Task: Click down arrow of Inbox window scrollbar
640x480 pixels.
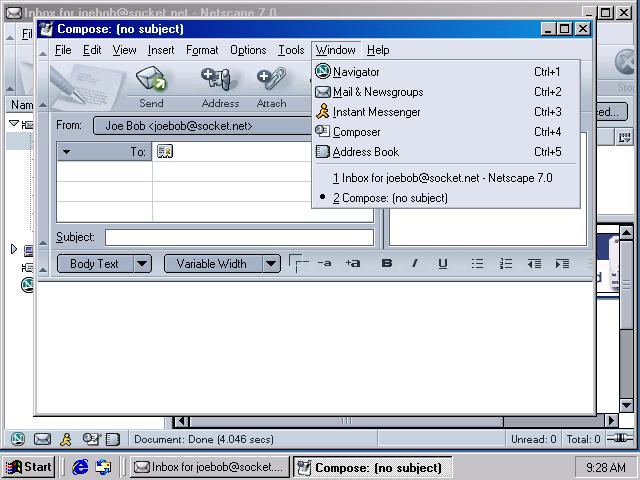Action: [626, 405]
